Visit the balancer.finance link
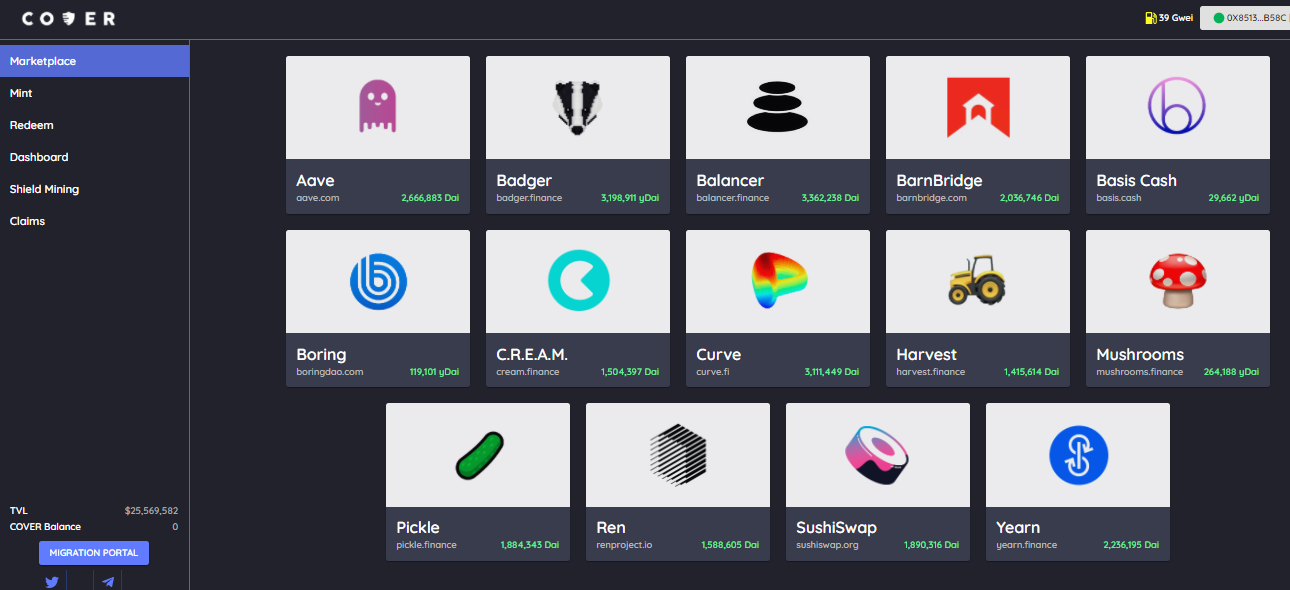 coord(733,198)
